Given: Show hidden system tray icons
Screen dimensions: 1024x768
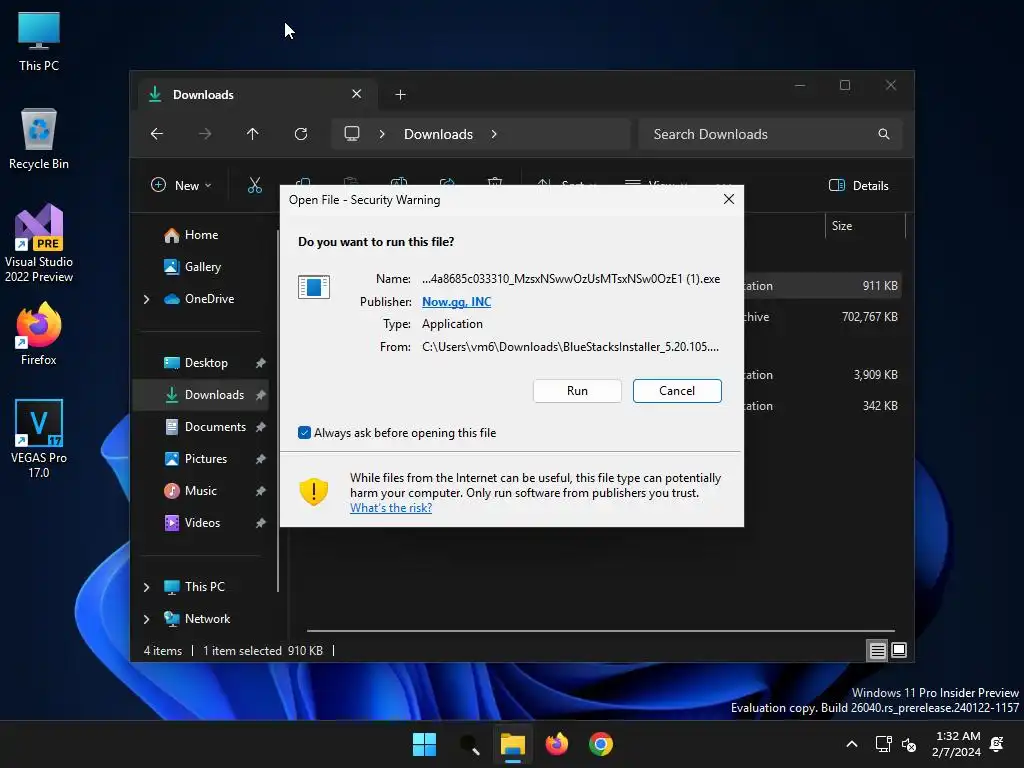Looking at the screenshot, I should 852,744.
